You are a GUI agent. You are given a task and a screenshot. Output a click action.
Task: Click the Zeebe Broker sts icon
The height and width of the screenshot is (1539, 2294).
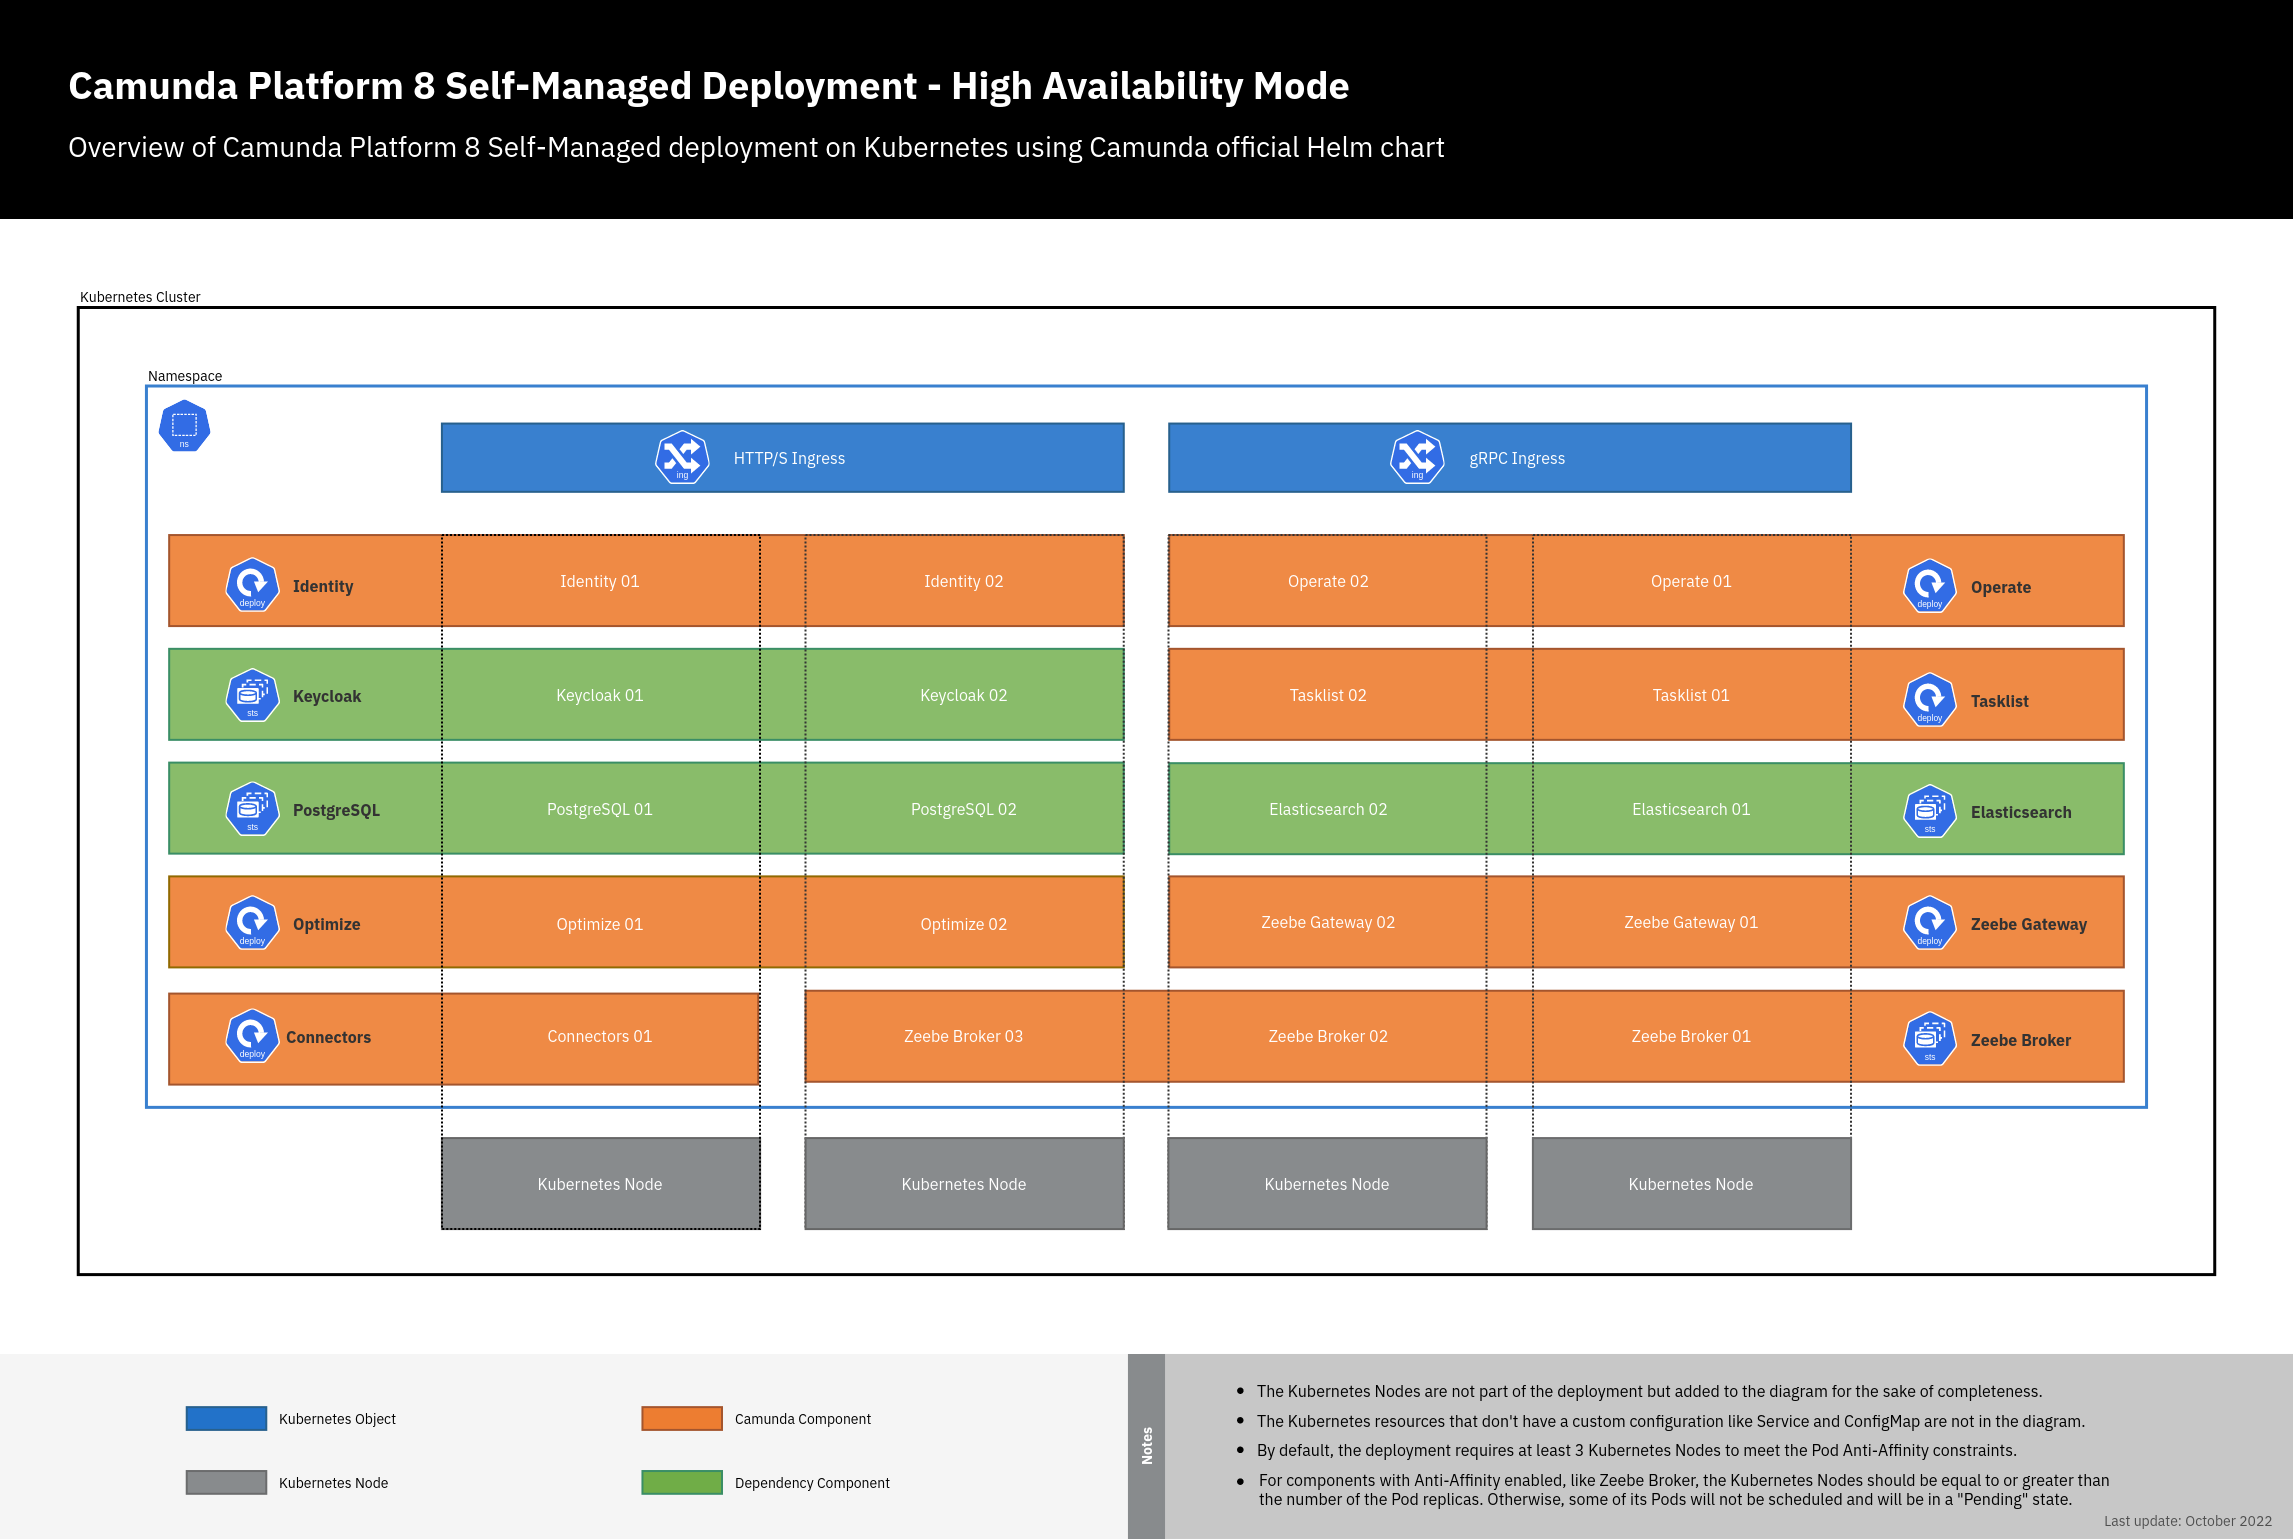tap(1929, 1039)
